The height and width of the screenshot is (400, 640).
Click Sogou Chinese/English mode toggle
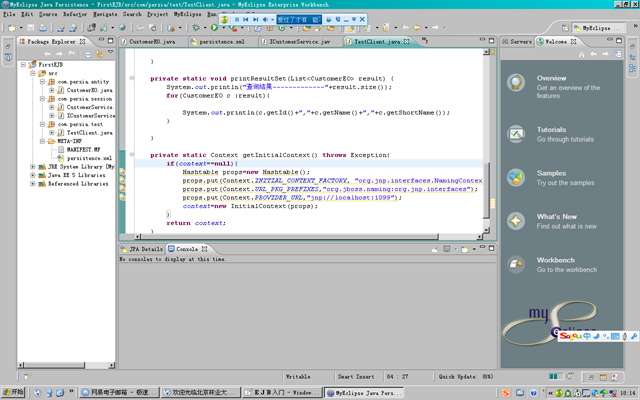pyautogui.click(x=586, y=336)
